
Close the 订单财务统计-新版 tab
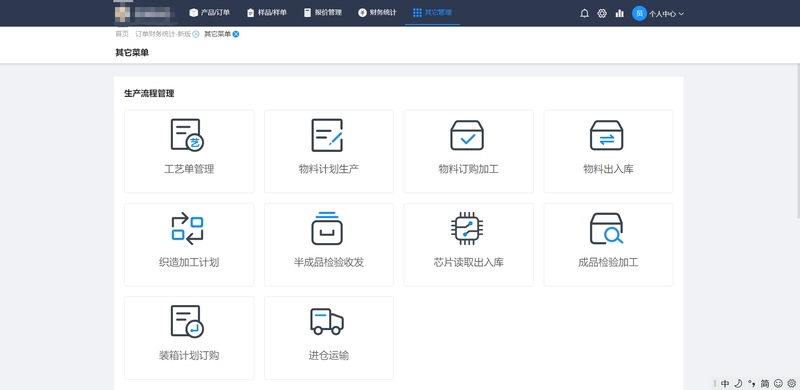(196, 34)
